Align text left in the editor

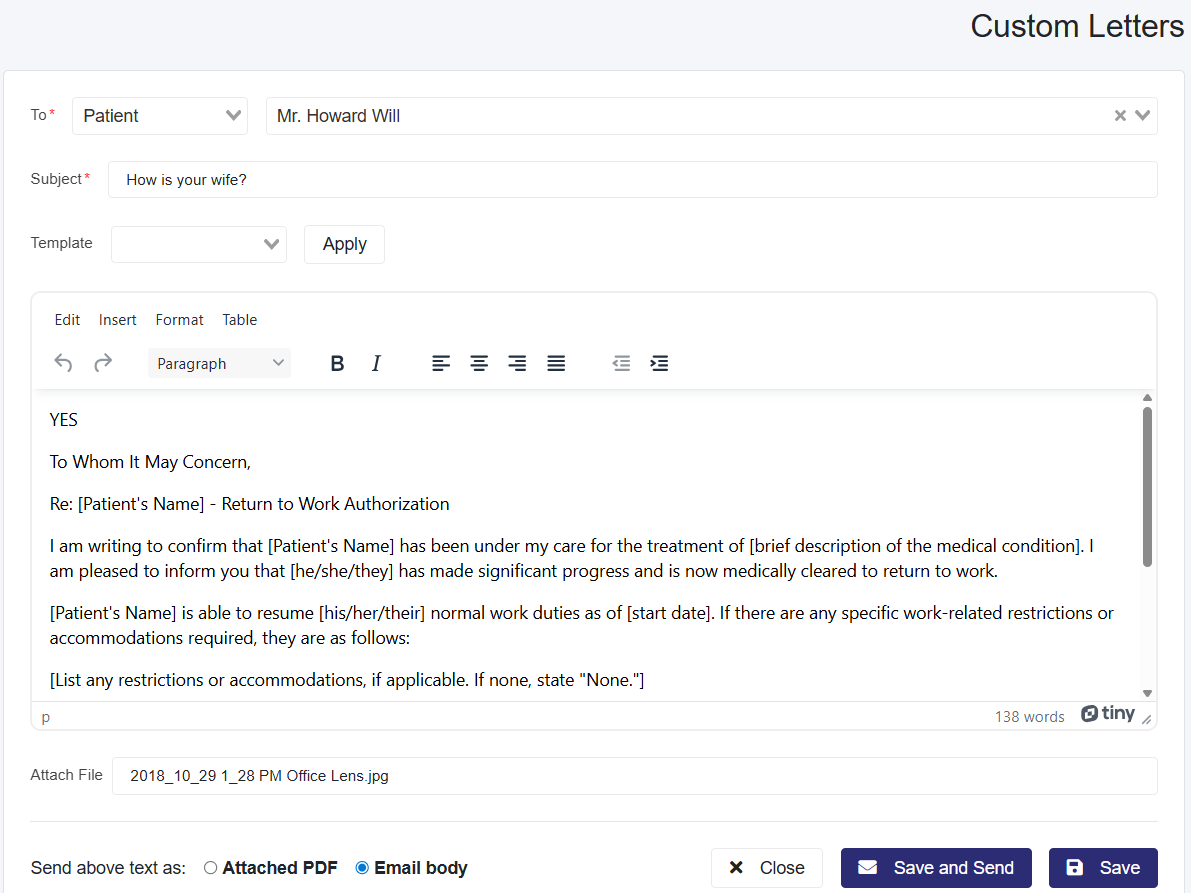pyautogui.click(x=441, y=363)
